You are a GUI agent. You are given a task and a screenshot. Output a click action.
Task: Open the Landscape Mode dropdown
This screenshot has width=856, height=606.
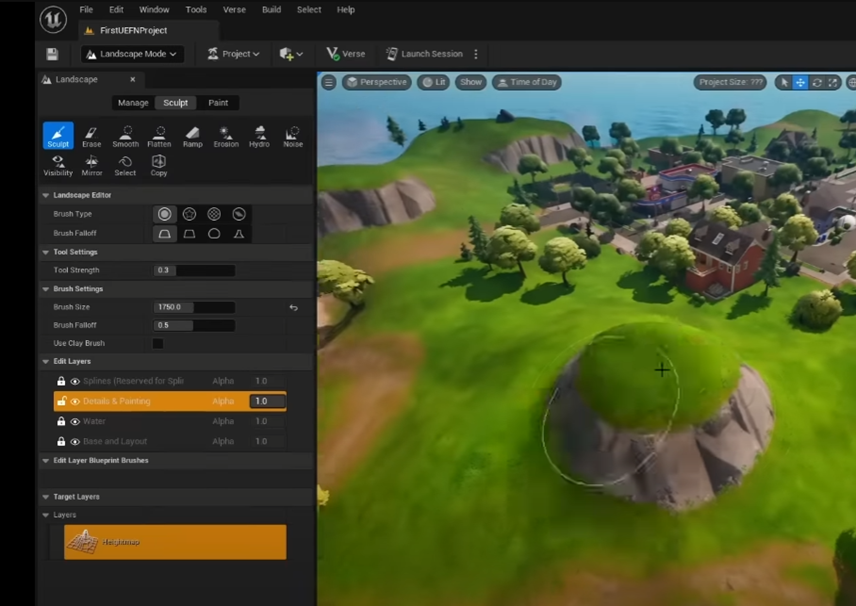tap(132, 54)
